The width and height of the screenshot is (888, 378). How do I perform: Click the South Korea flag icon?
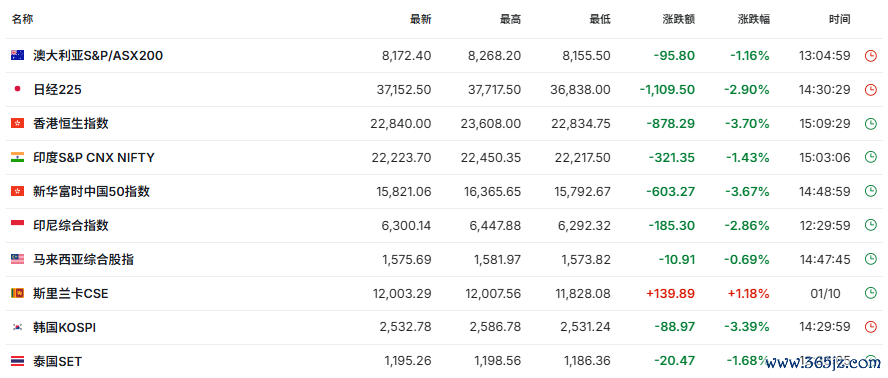pyautogui.click(x=17, y=328)
